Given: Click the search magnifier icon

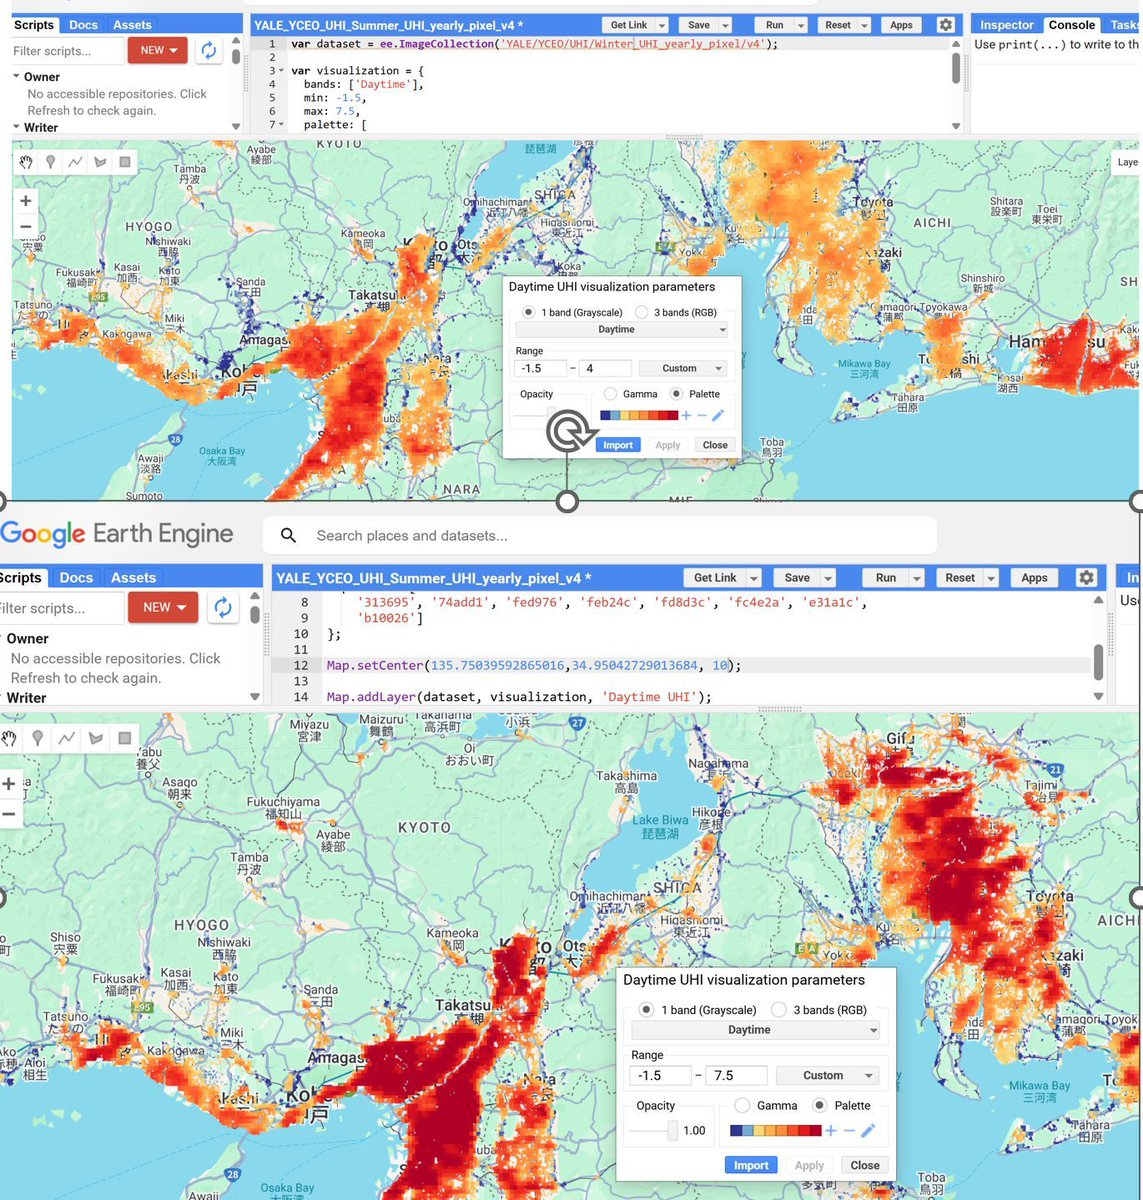Looking at the screenshot, I should tap(288, 535).
